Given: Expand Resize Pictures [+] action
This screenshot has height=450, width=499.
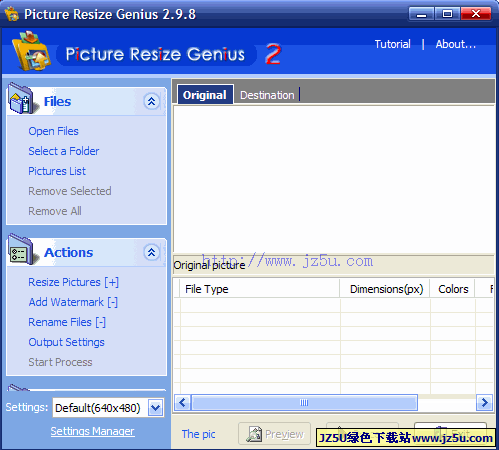Looking at the screenshot, I should (73, 282).
